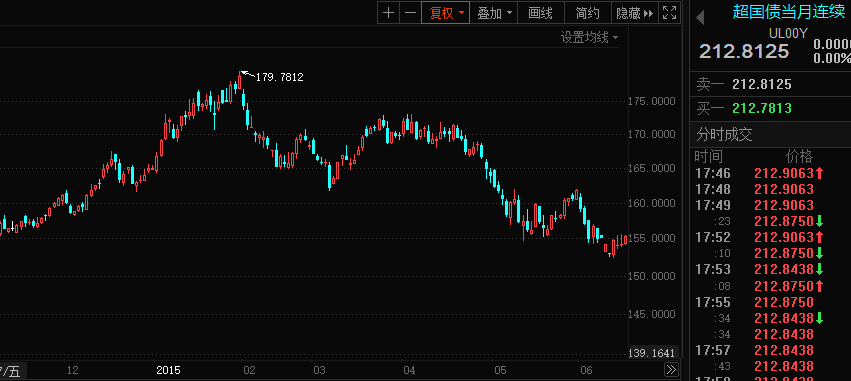Click the 179.7812 high price marker
Image resolution: width=851 pixels, height=381 pixels.
coord(280,78)
